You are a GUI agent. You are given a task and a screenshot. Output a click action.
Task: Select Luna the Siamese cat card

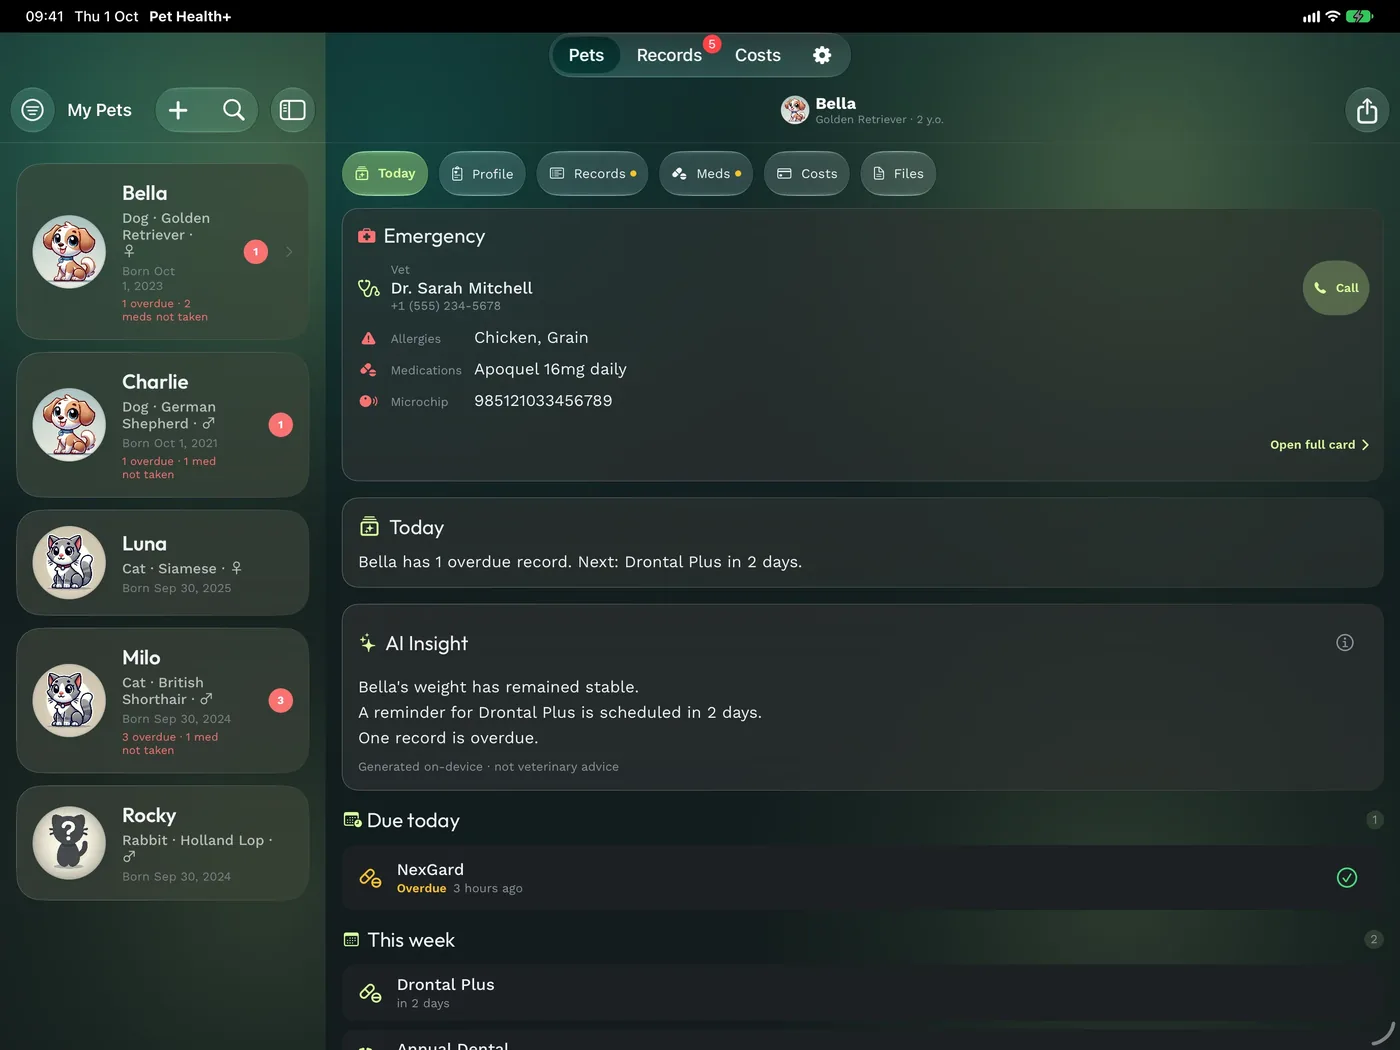tap(163, 563)
